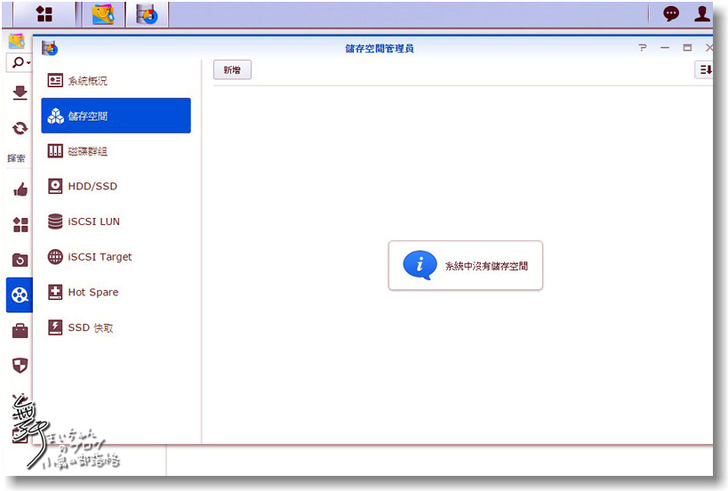The width and height of the screenshot is (728, 491).
Task: Switch to Storage Manager taskbar app
Action: [147, 14]
